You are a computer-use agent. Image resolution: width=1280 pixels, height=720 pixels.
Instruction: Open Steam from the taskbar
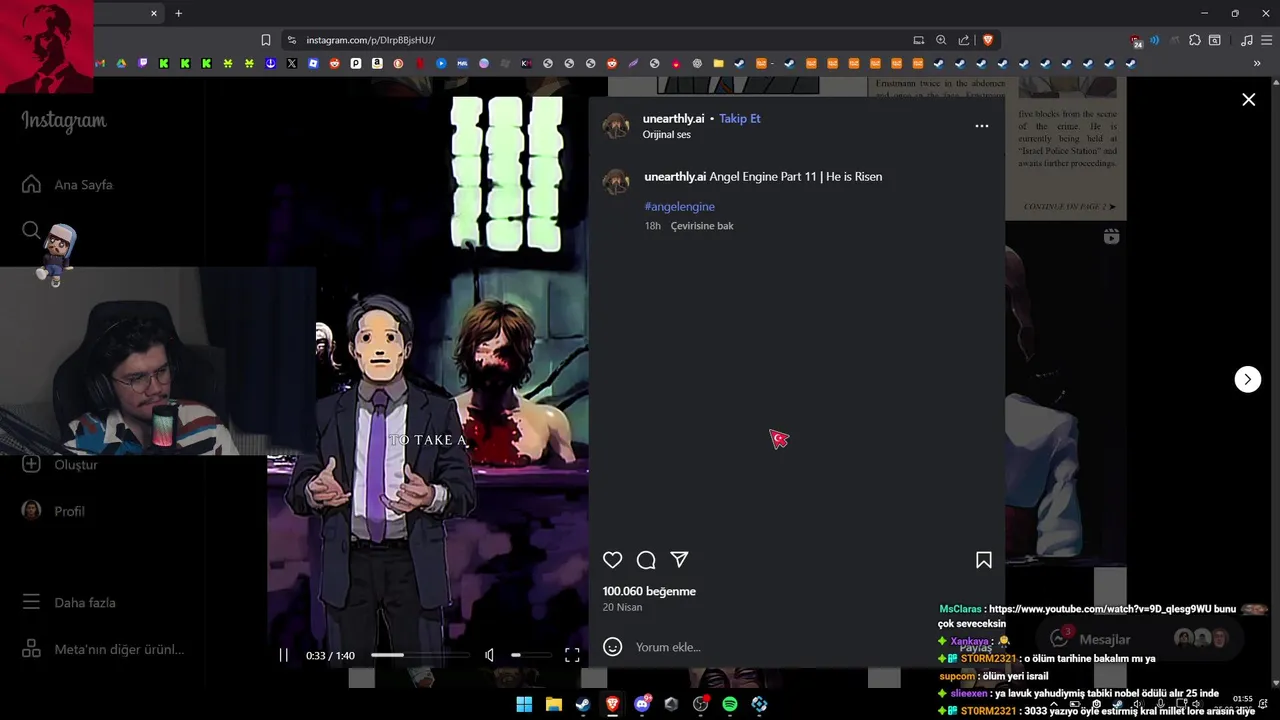pyautogui.click(x=582, y=704)
